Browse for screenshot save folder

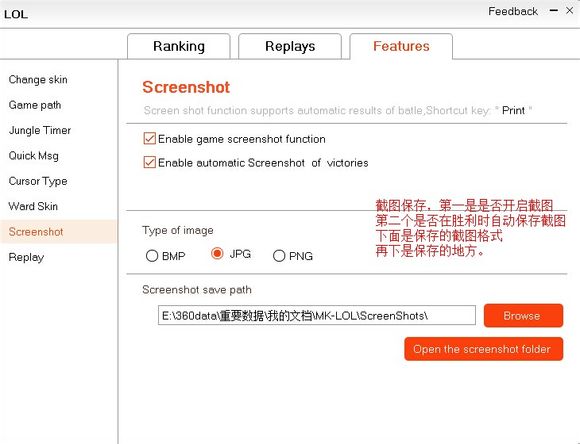[523, 316]
